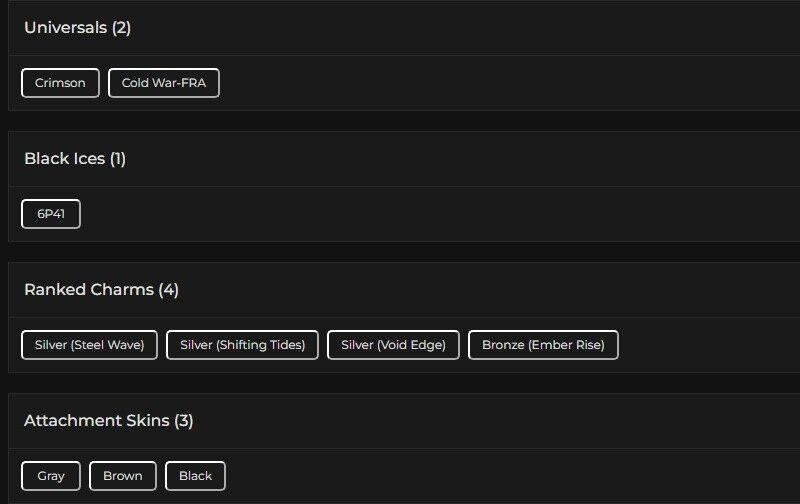The height and width of the screenshot is (504, 800).
Task: Click empty area of Universals tag row
Action: 500,83
